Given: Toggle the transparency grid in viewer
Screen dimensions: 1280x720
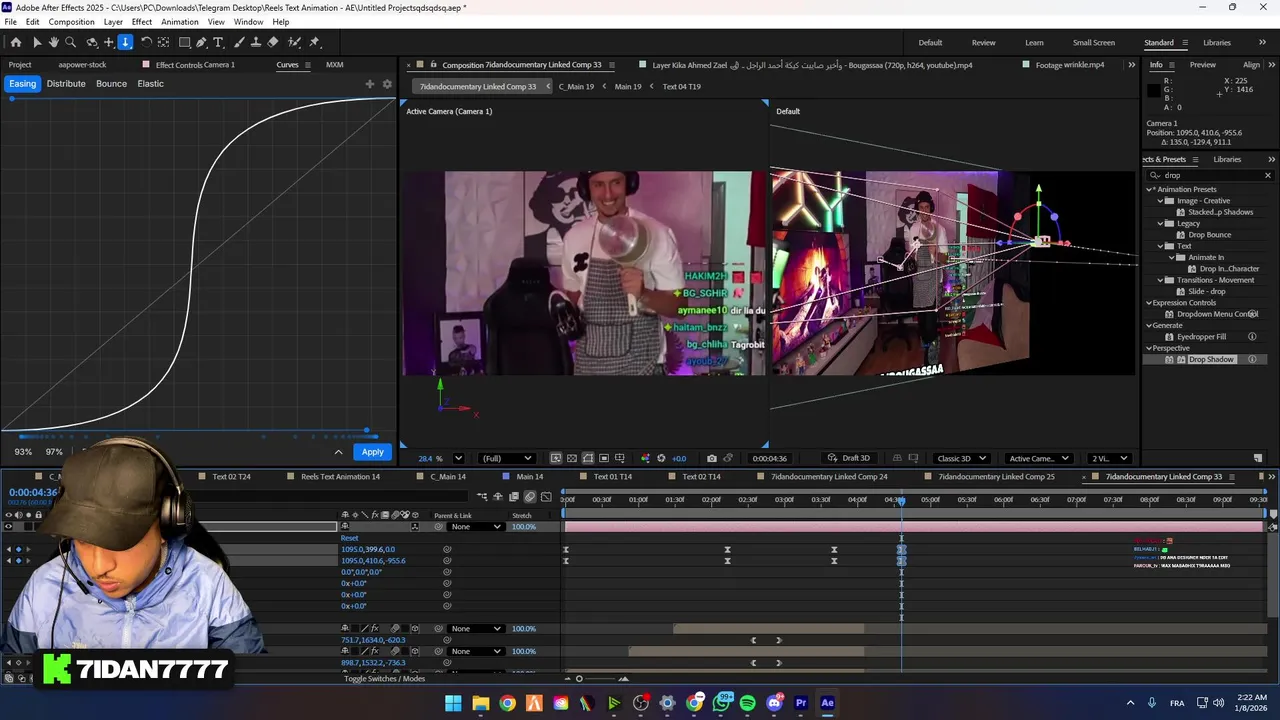Looking at the screenshot, I should 572,458.
